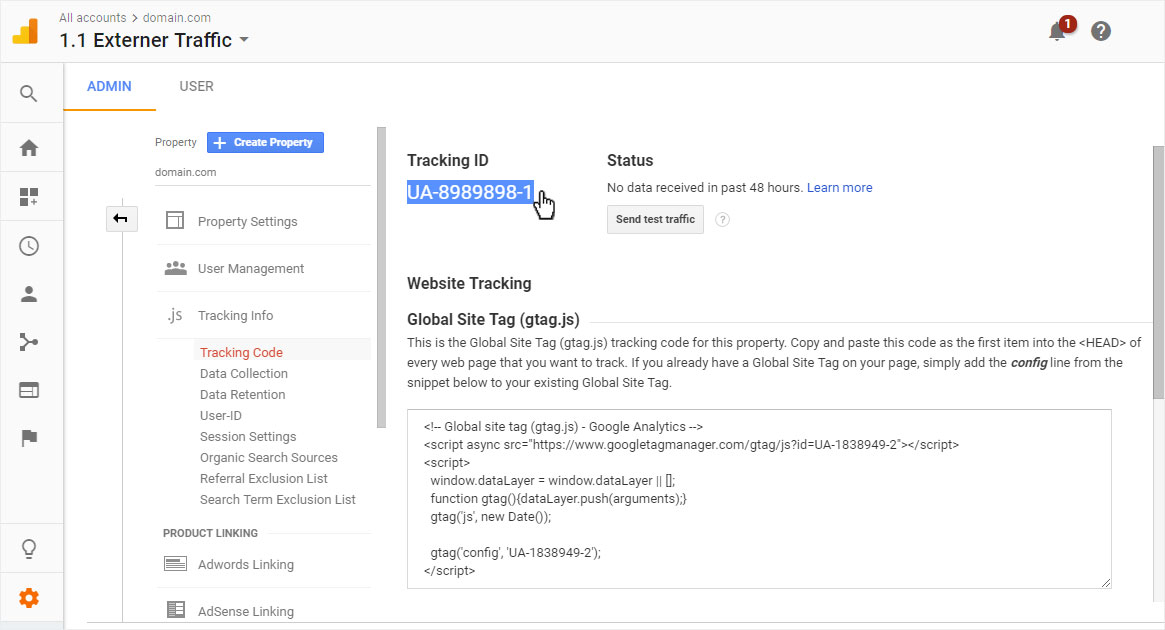Viewport: 1165px width, 630px height.
Task: Open Search Term Exclusion List
Action: coord(278,499)
